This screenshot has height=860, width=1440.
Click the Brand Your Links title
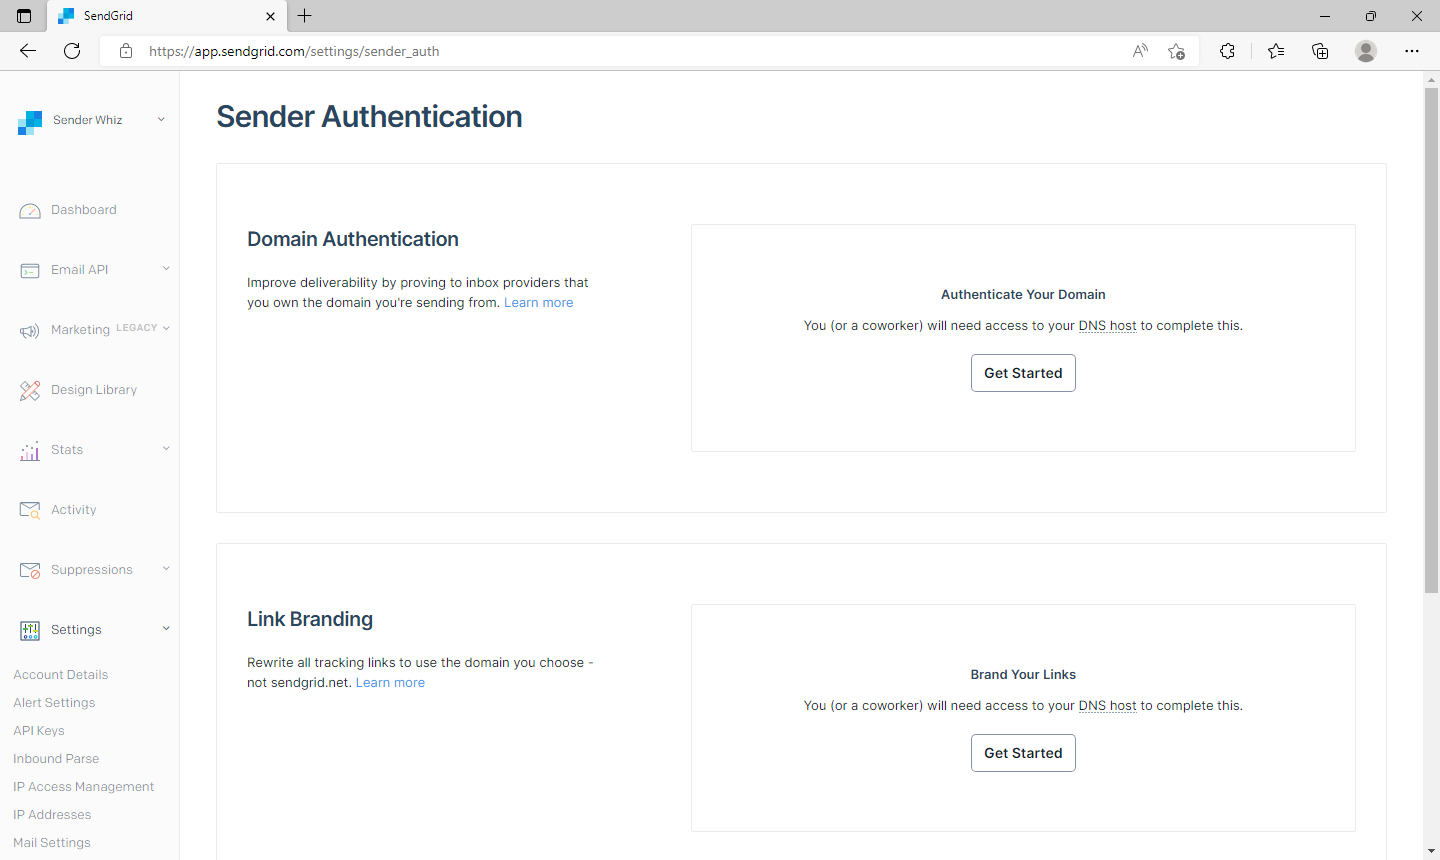1023,675
